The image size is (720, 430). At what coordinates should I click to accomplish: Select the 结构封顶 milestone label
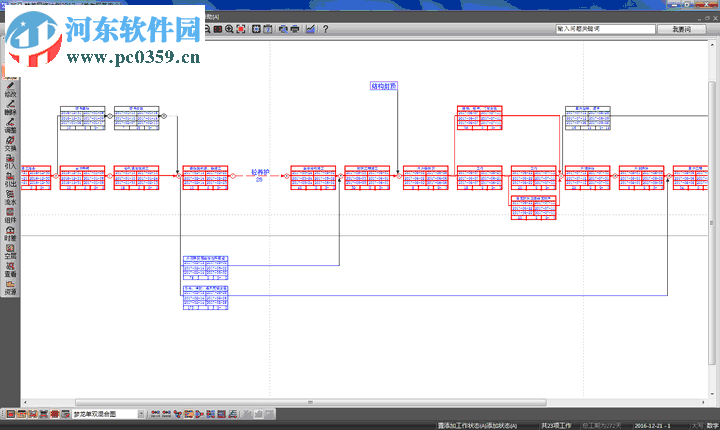pos(383,86)
